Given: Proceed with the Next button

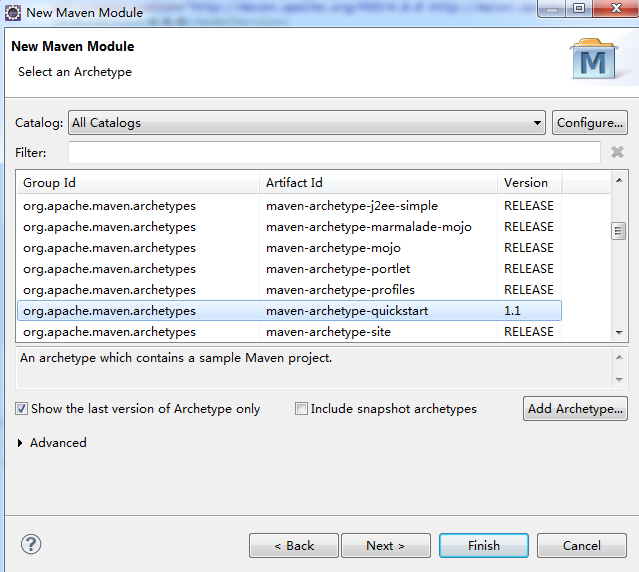Looking at the screenshot, I should tap(386, 546).
